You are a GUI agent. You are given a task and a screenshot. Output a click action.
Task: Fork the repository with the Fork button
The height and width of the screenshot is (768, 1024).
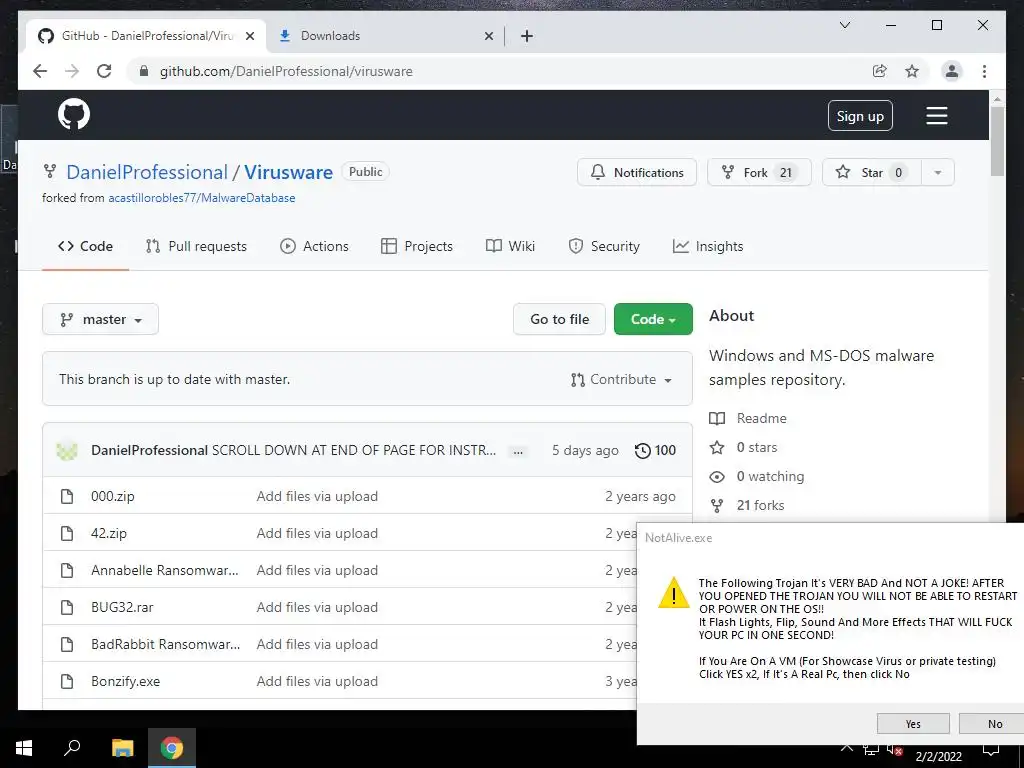(x=759, y=172)
